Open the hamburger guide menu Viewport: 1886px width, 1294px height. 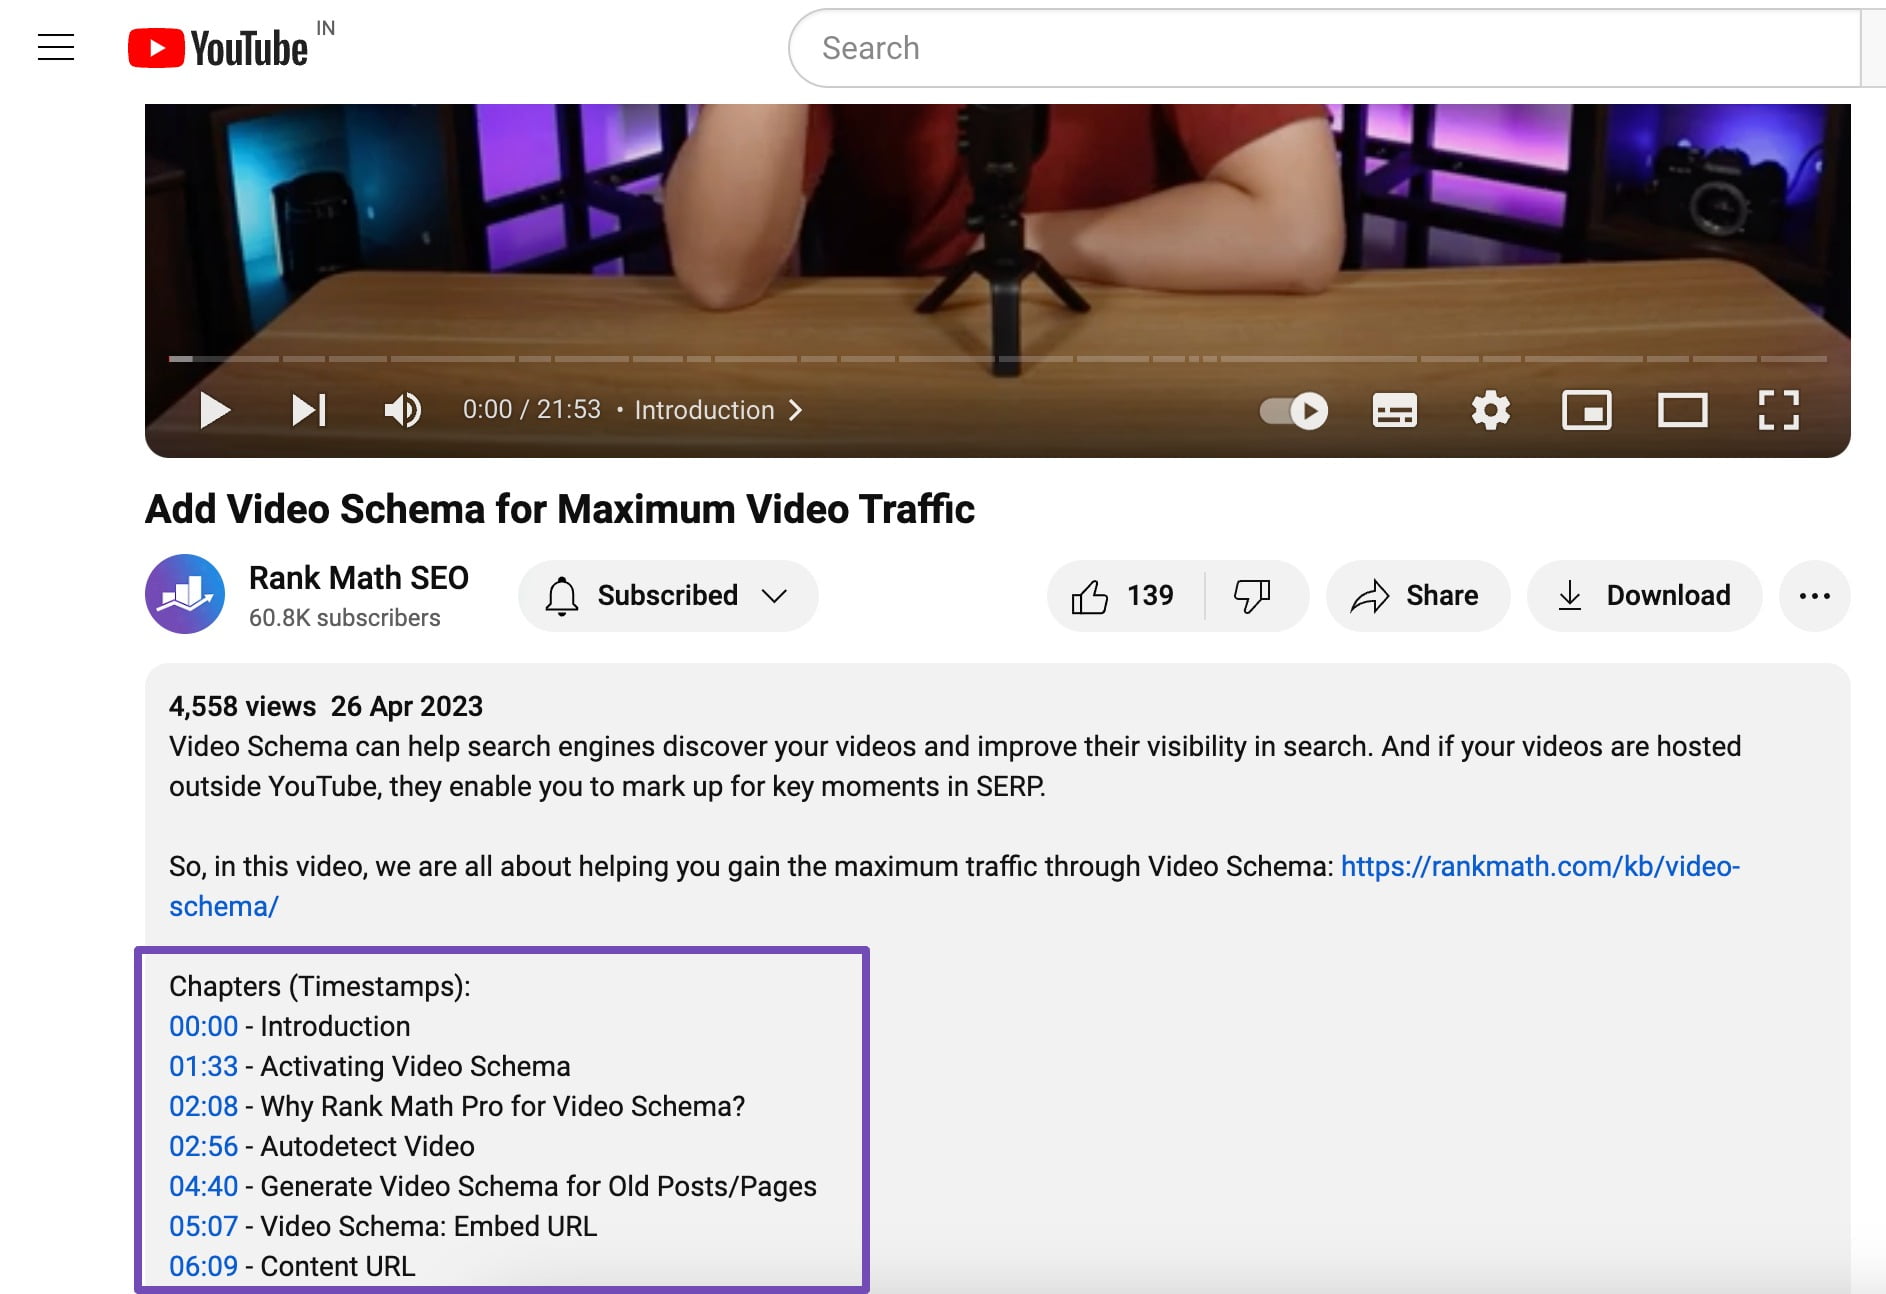(56, 47)
